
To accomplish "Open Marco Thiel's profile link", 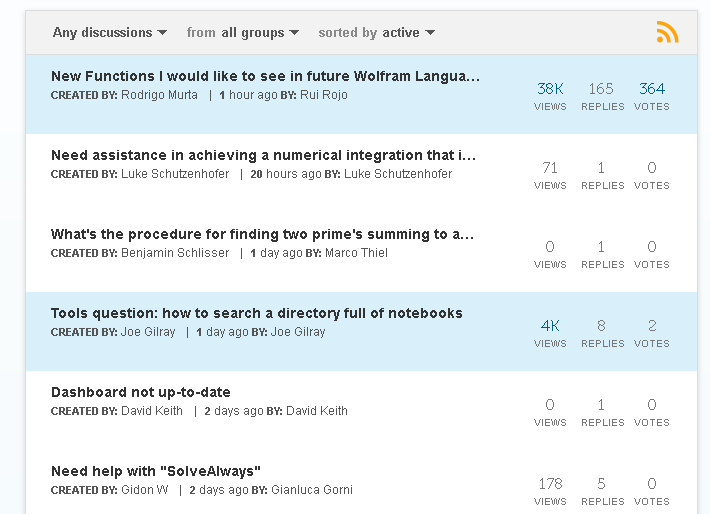I will [356, 253].
